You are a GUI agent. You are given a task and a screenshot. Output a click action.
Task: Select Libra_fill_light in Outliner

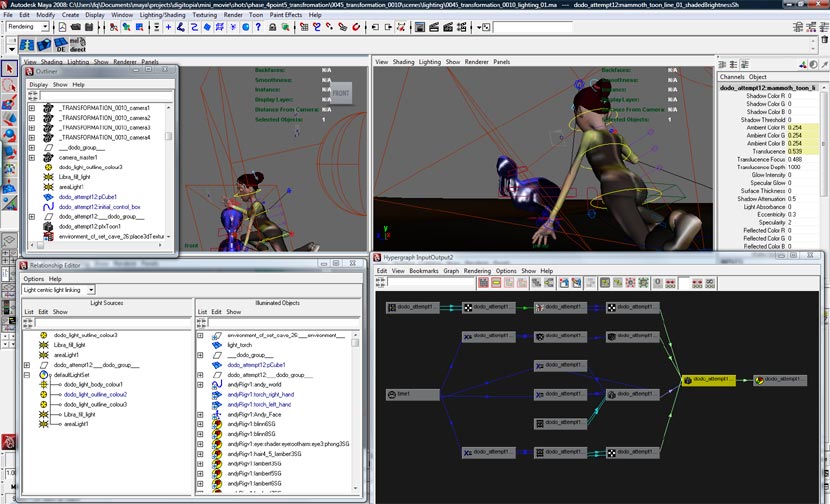(x=75, y=177)
